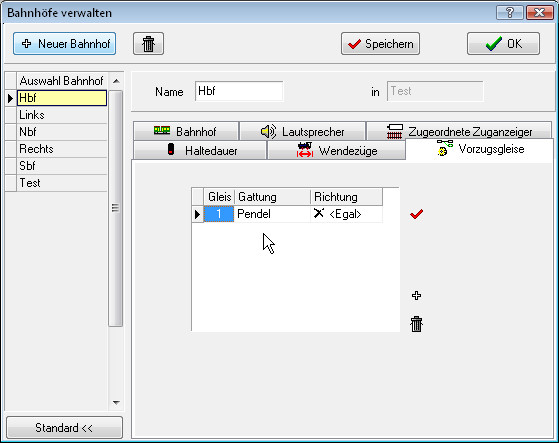Switch to the Lautsprecher tab
This screenshot has width=559, height=443.
pyautogui.click(x=302, y=132)
